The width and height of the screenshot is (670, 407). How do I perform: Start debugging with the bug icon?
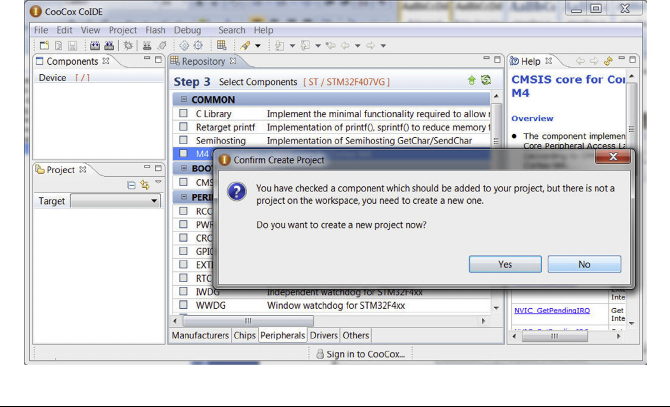click(x=128, y=46)
